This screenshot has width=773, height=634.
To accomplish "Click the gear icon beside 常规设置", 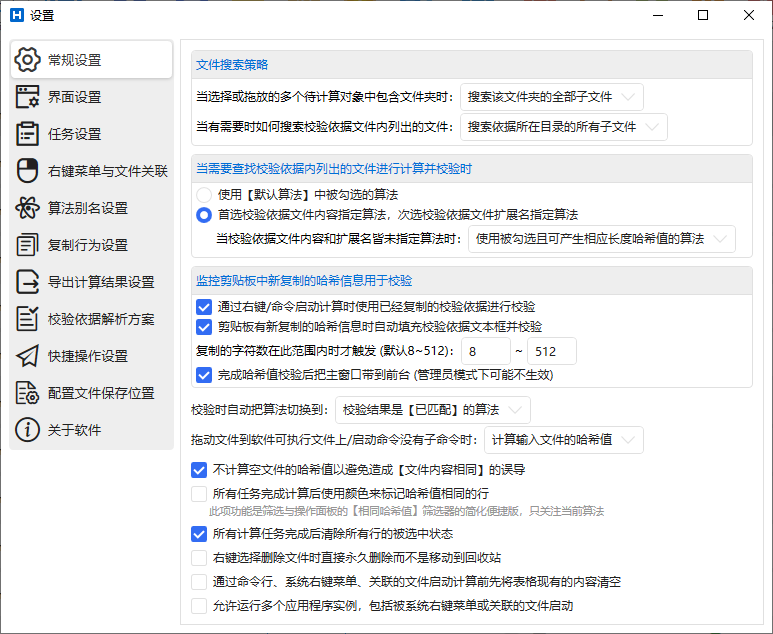I will [x=27, y=60].
